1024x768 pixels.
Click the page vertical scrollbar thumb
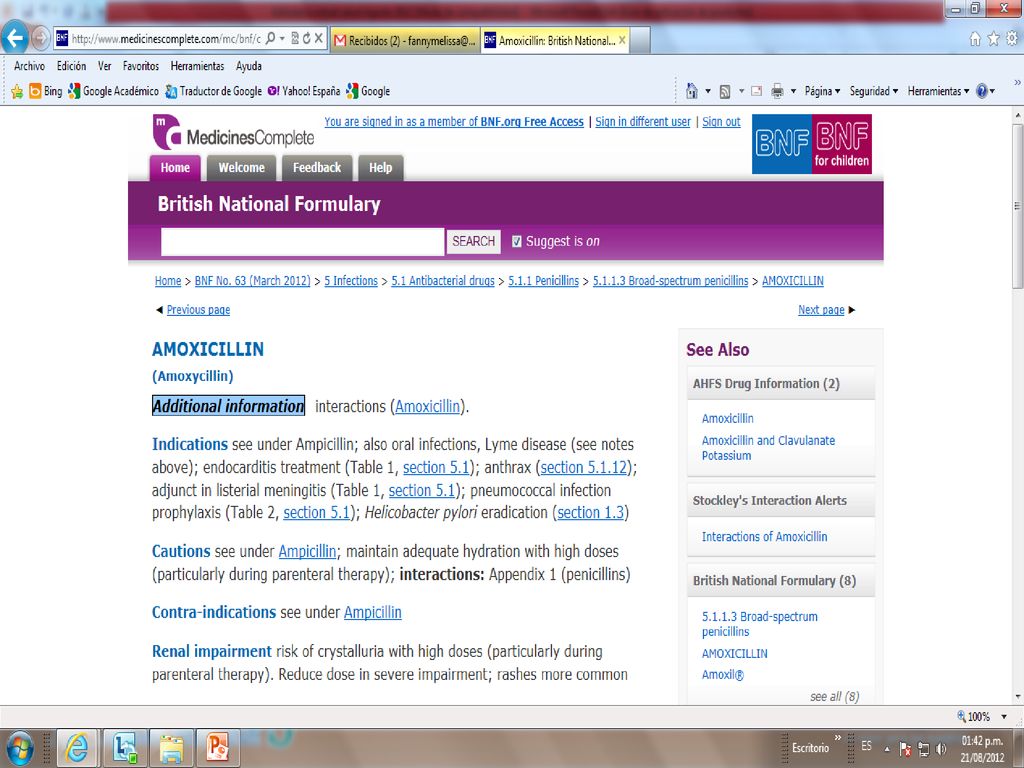click(1017, 206)
